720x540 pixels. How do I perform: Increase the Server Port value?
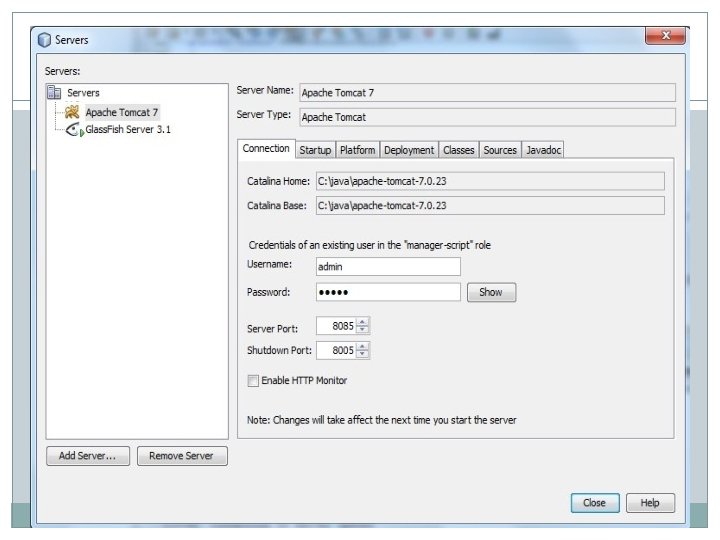[x=362, y=322]
